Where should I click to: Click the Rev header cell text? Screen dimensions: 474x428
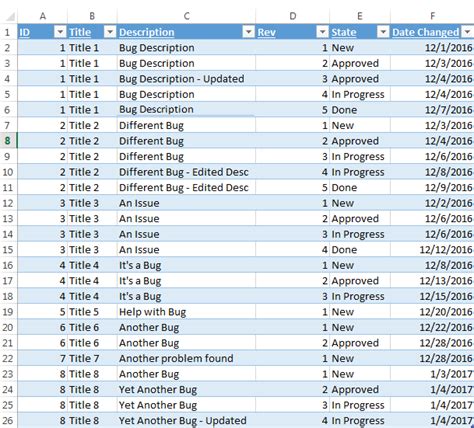click(267, 32)
